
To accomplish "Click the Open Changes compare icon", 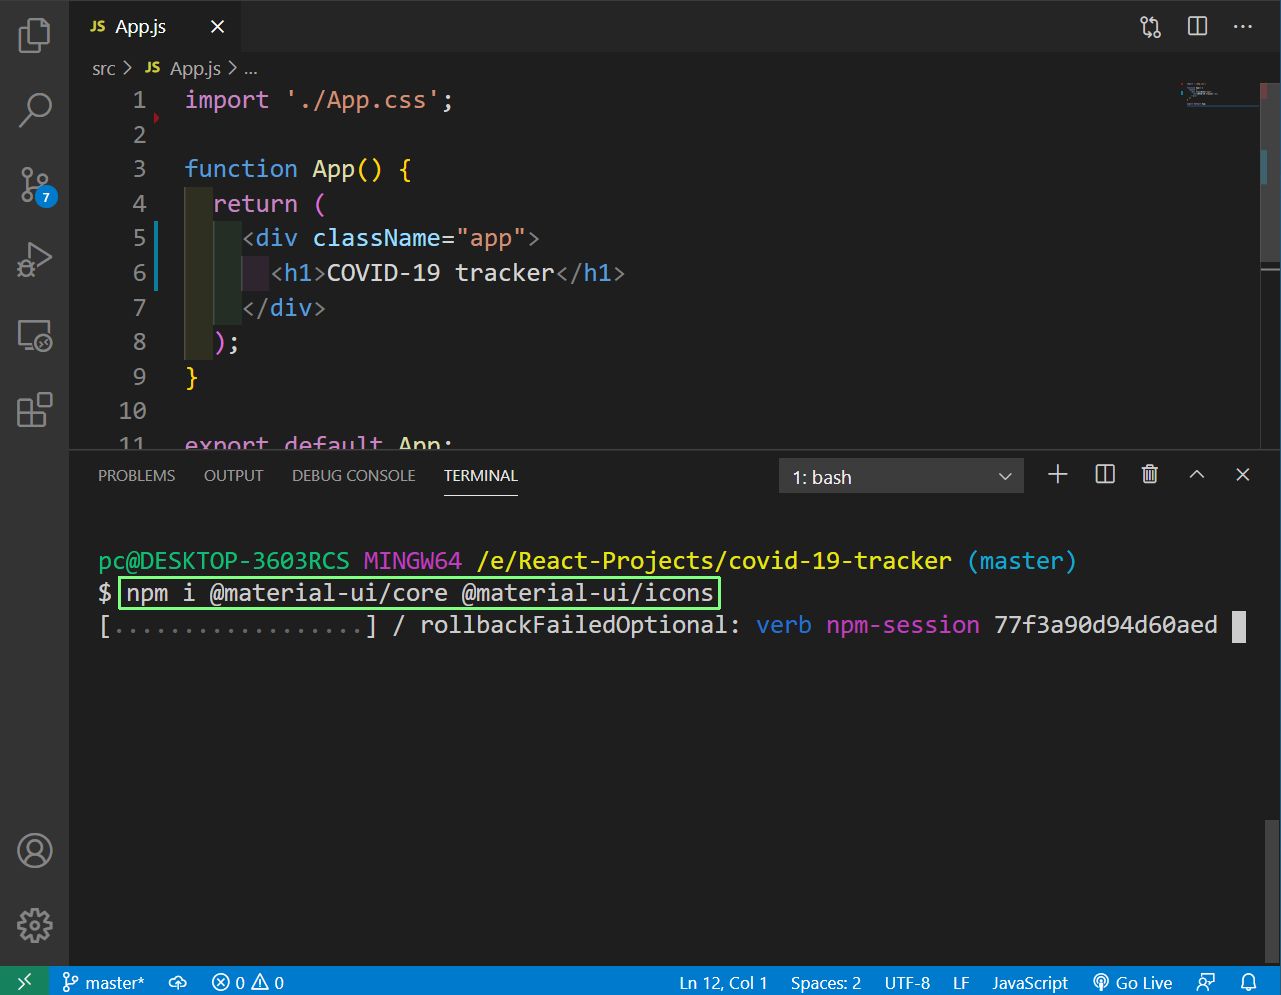I will pos(1151,27).
